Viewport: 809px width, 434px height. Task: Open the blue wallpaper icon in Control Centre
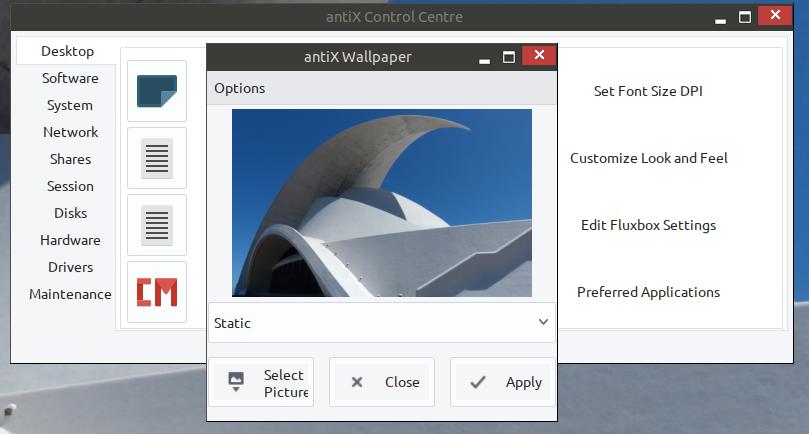click(x=157, y=91)
